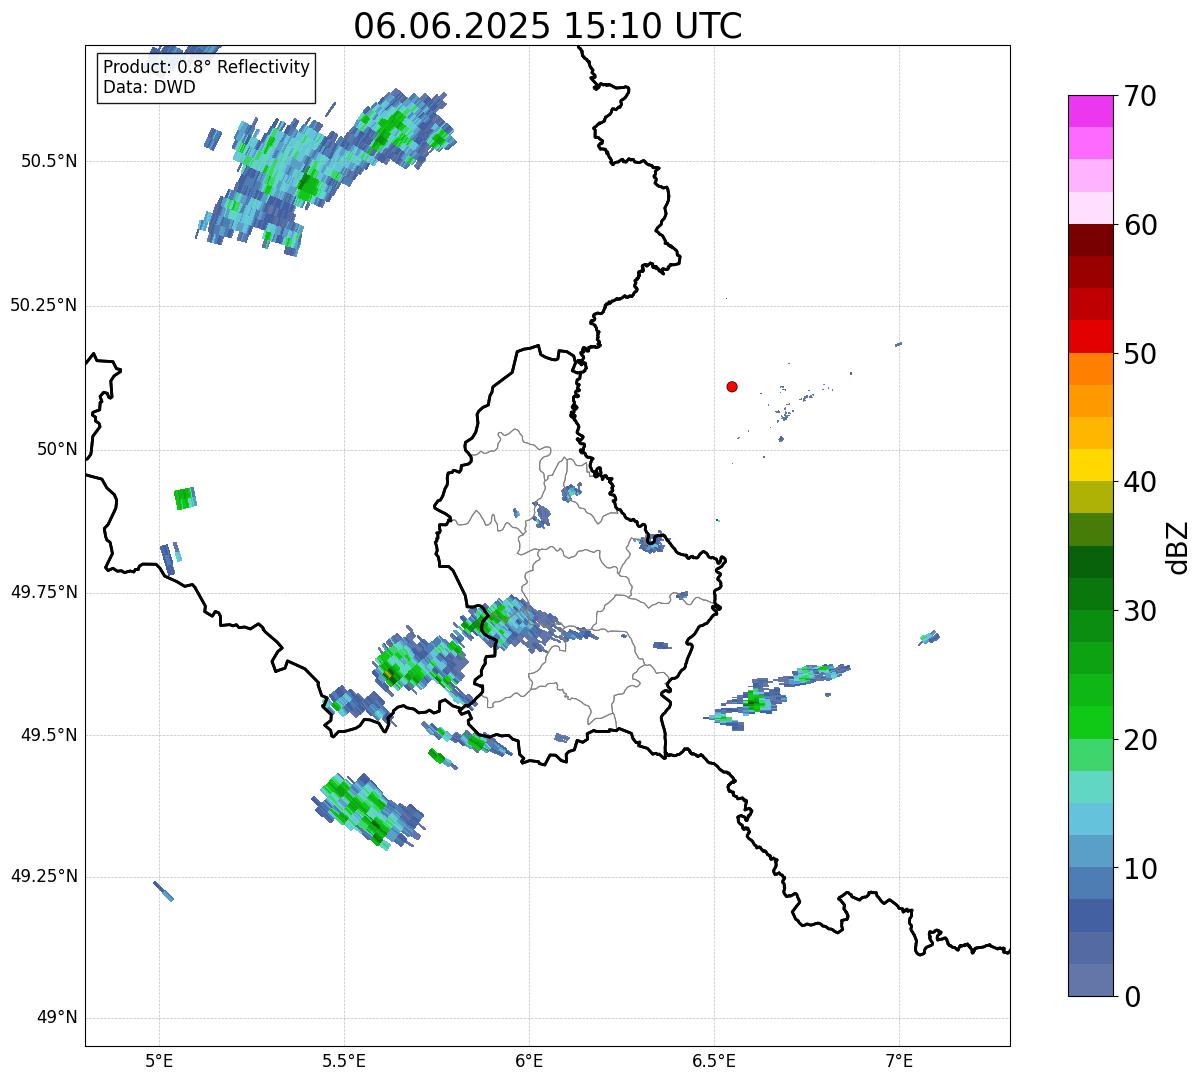Click the 49.25°N latitude label
The image size is (1202, 1081).
pyautogui.click(x=44, y=876)
